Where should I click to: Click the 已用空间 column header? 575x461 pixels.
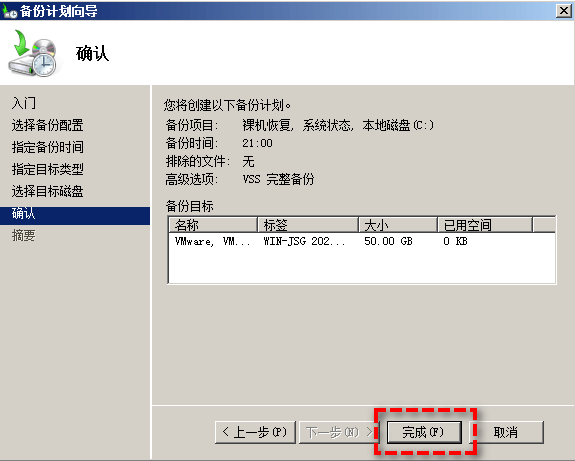[485, 224]
